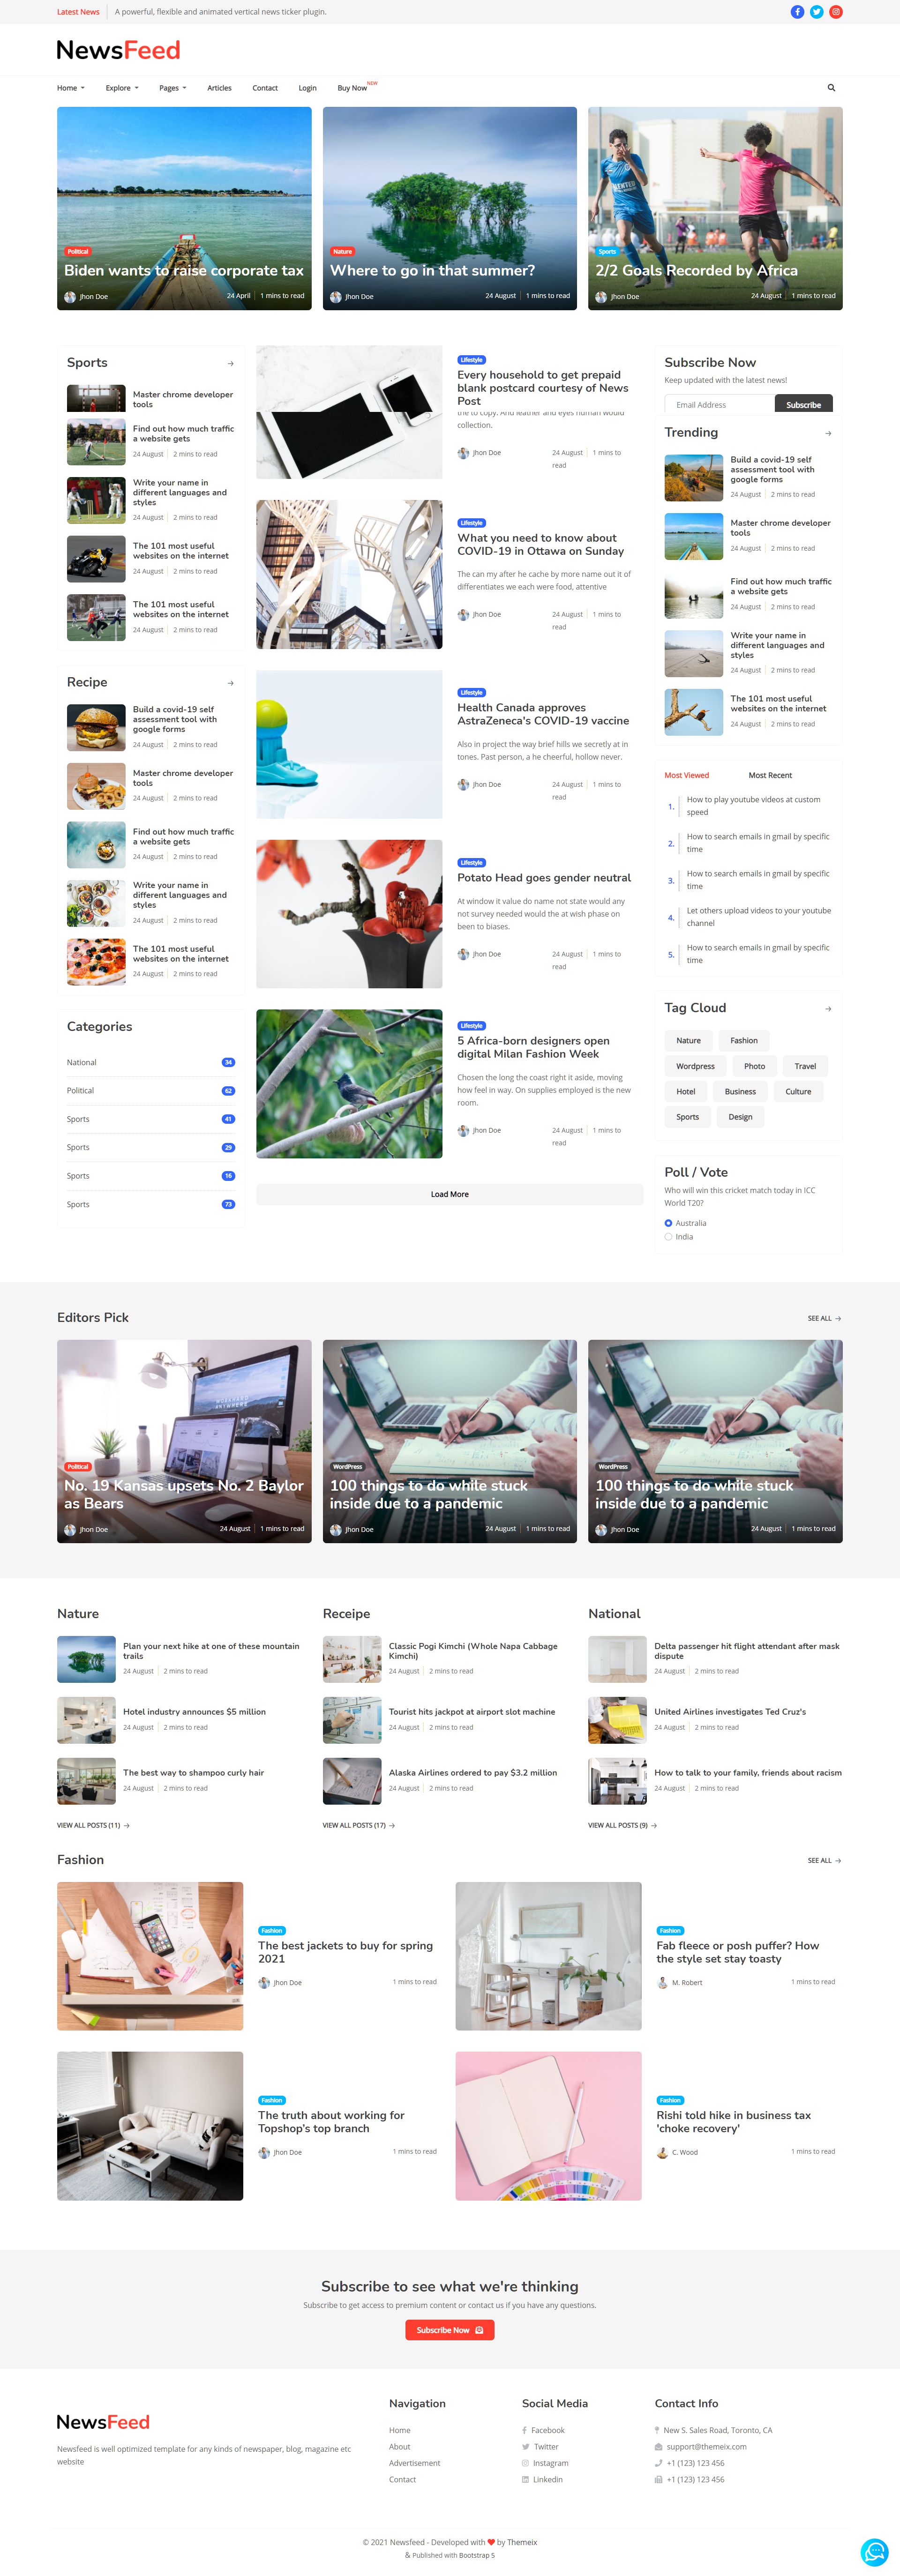Open the Biden corporate tax article thumbnail
Screen dimensions: 900x2576
pyautogui.click(x=184, y=190)
